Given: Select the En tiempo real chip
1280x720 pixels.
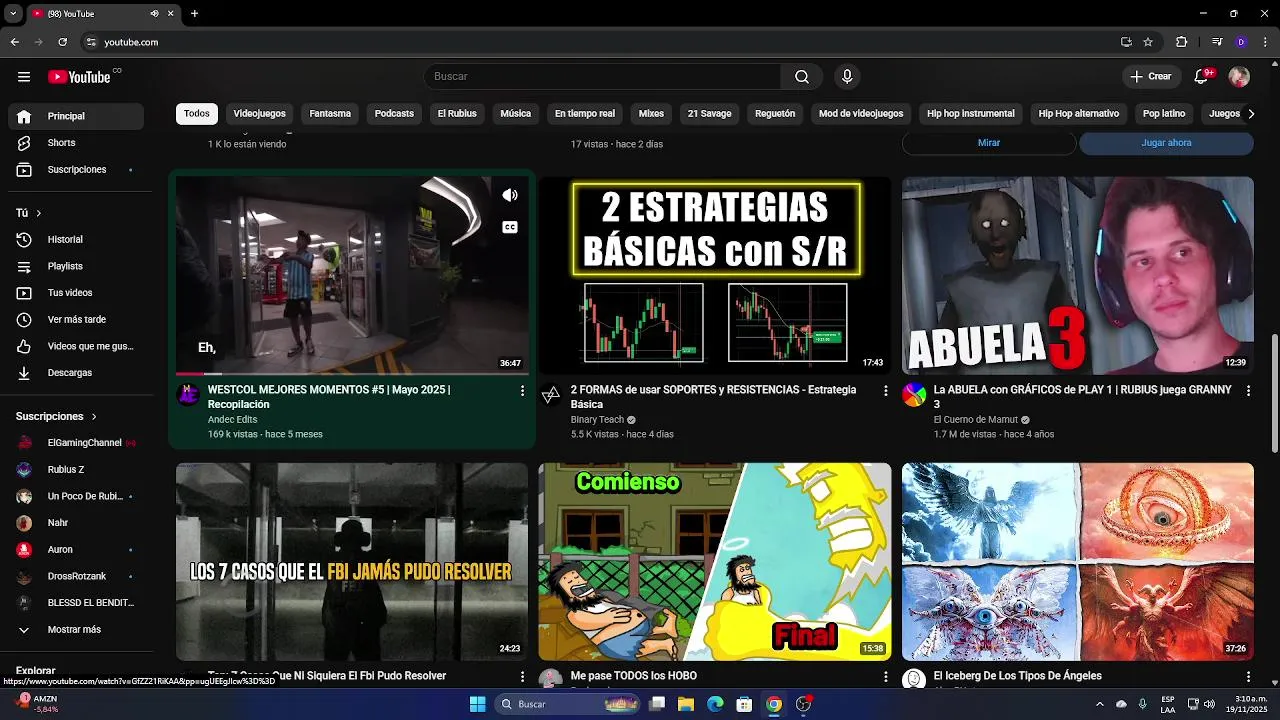Looking at the screenshot, I should point(585,114).
